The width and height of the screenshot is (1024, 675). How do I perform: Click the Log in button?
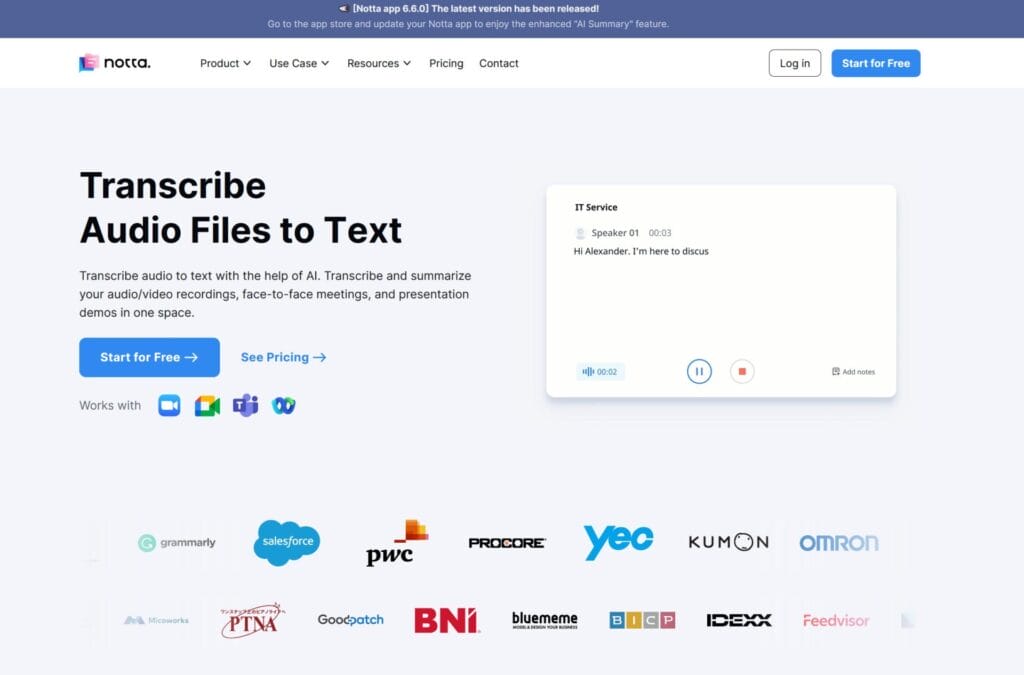(x=794, y=62)
